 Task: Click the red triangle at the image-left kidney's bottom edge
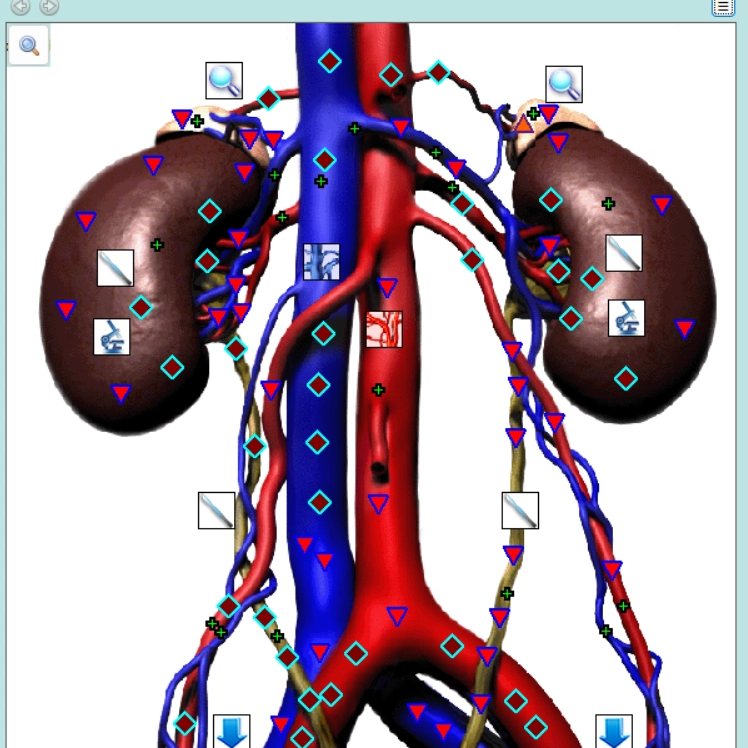(x=121, y=394)
